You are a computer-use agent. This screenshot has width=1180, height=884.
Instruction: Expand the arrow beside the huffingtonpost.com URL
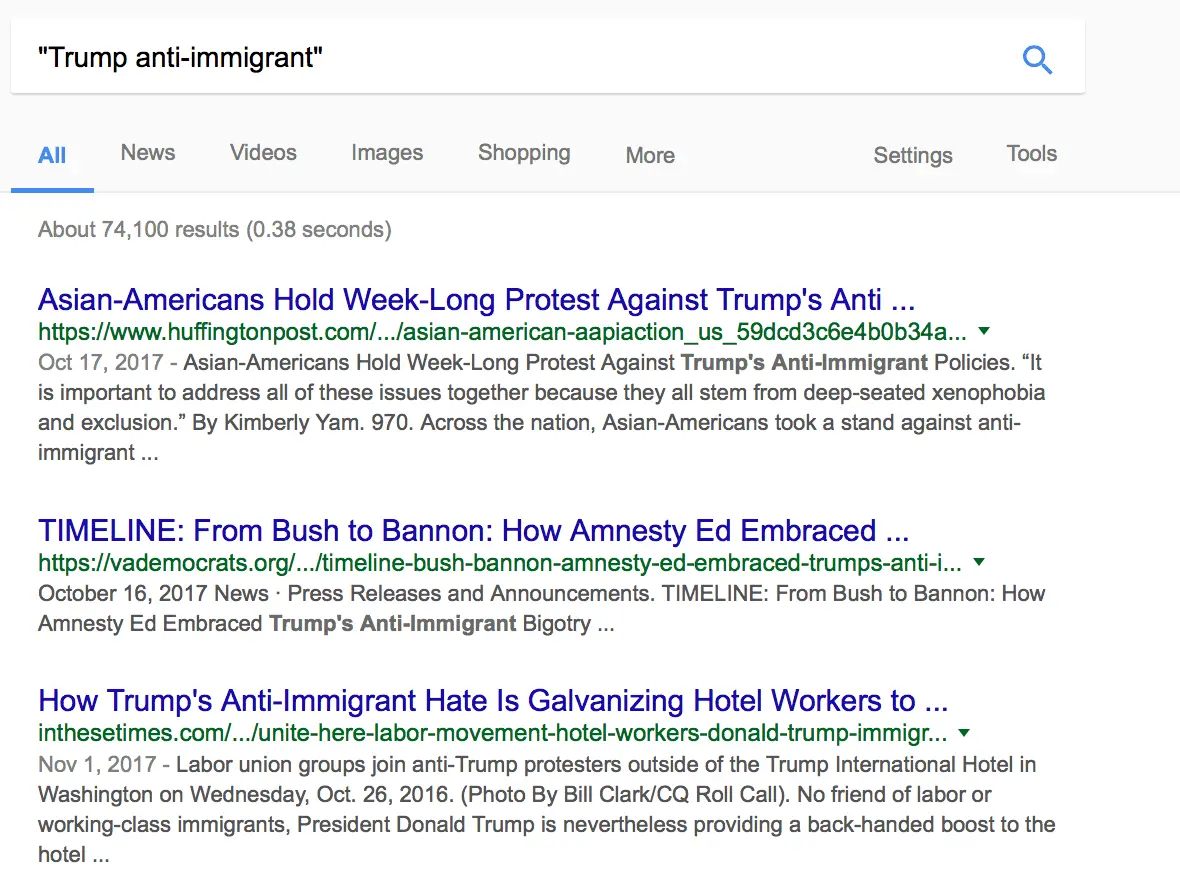tap(984, 331)
